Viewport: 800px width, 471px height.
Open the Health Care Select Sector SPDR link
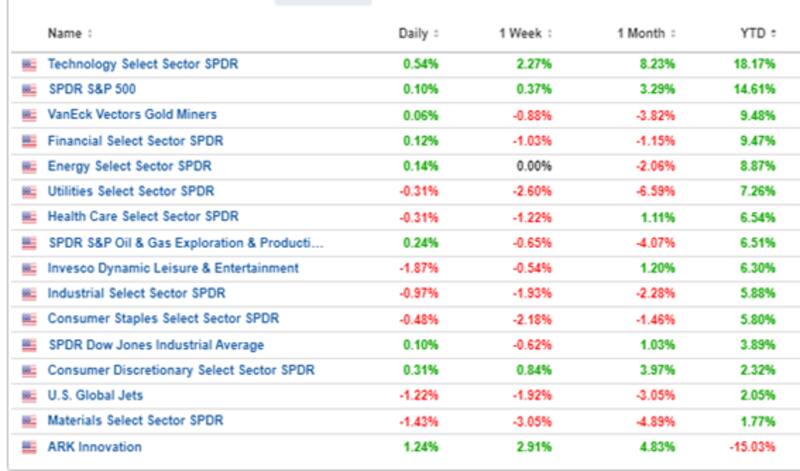pos(142,216)
